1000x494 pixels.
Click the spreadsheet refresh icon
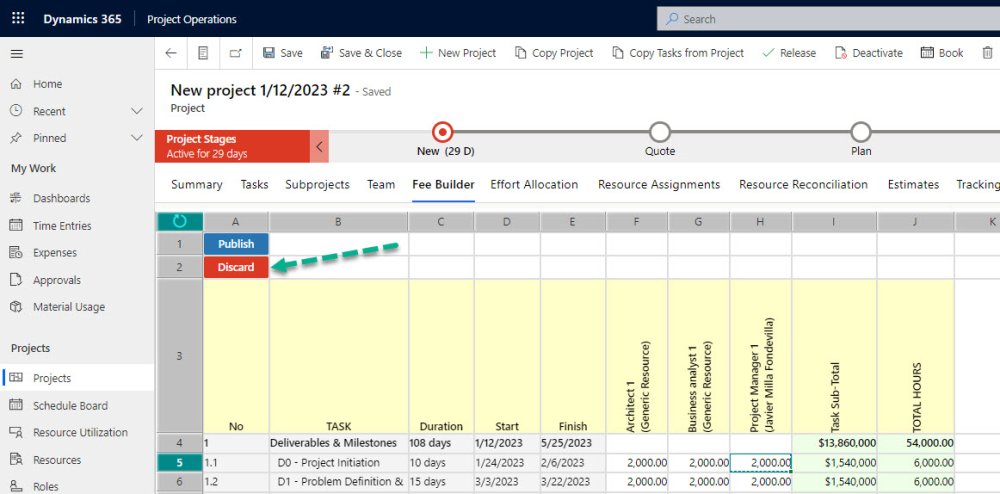coord(180,221)
